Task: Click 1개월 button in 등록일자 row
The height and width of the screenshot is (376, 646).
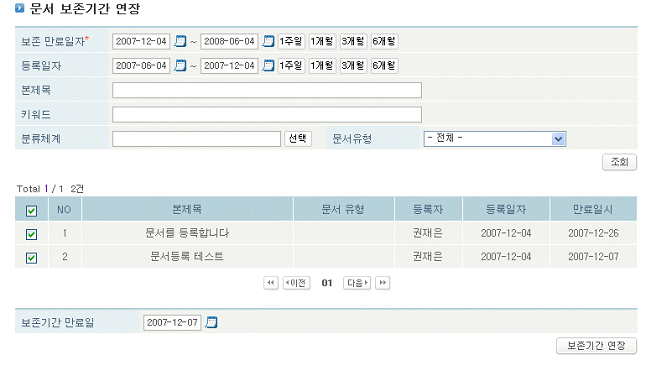Action: tap(322, 65)
